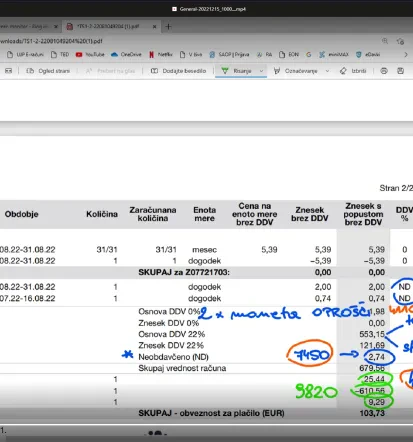Open the OneDrive bookmark
The image size is (413, 442).
click(x=126, y=54)
